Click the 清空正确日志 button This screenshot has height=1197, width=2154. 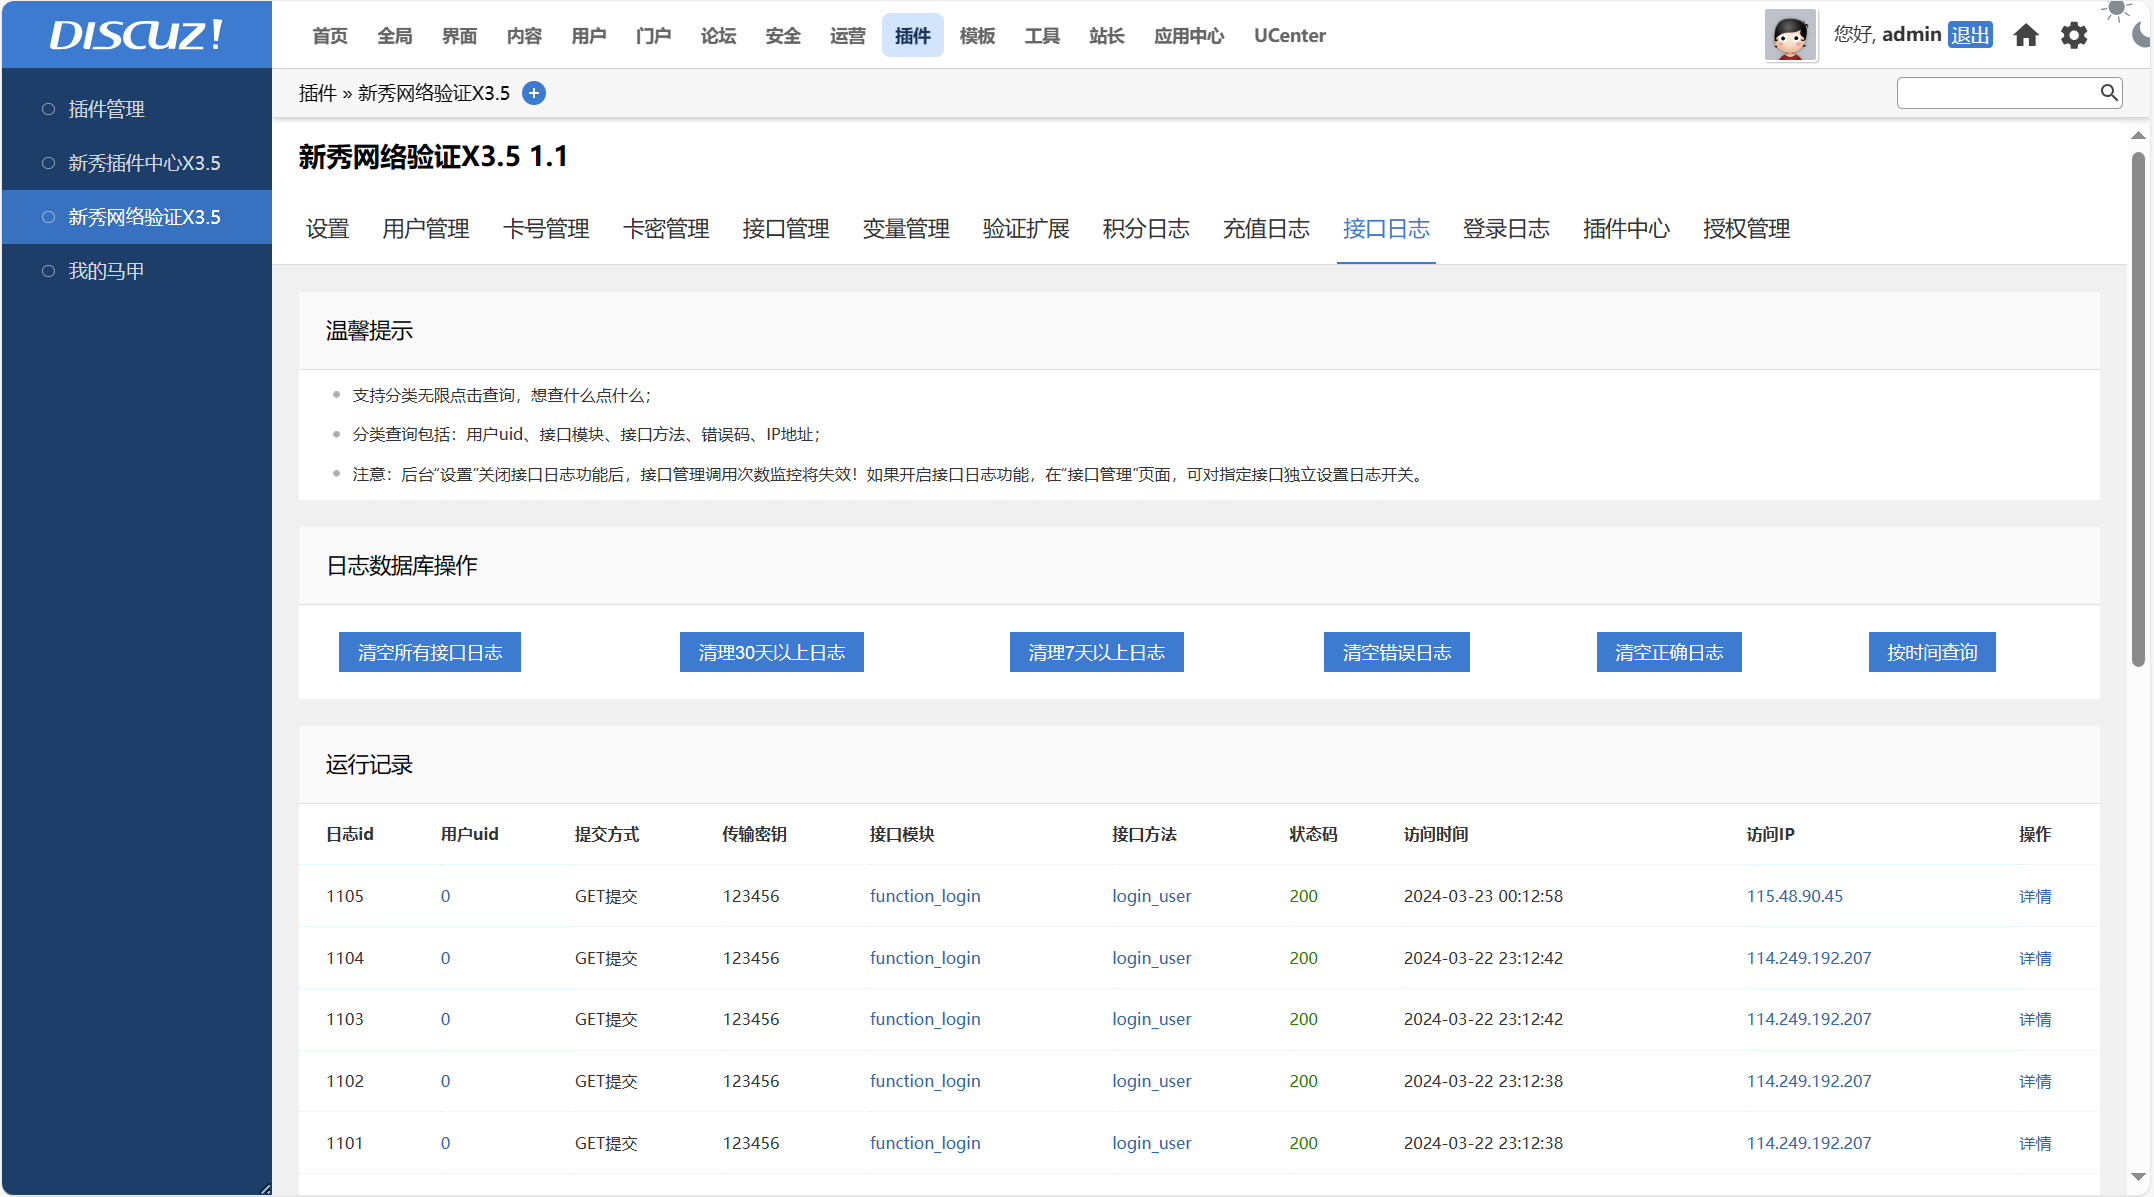point(1669,652)
